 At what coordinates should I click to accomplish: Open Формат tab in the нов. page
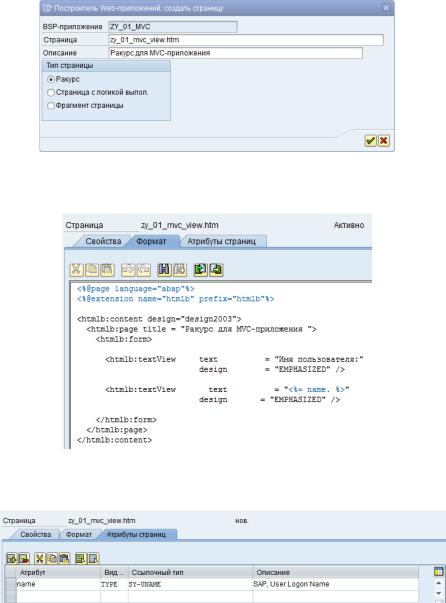[79, 535]
